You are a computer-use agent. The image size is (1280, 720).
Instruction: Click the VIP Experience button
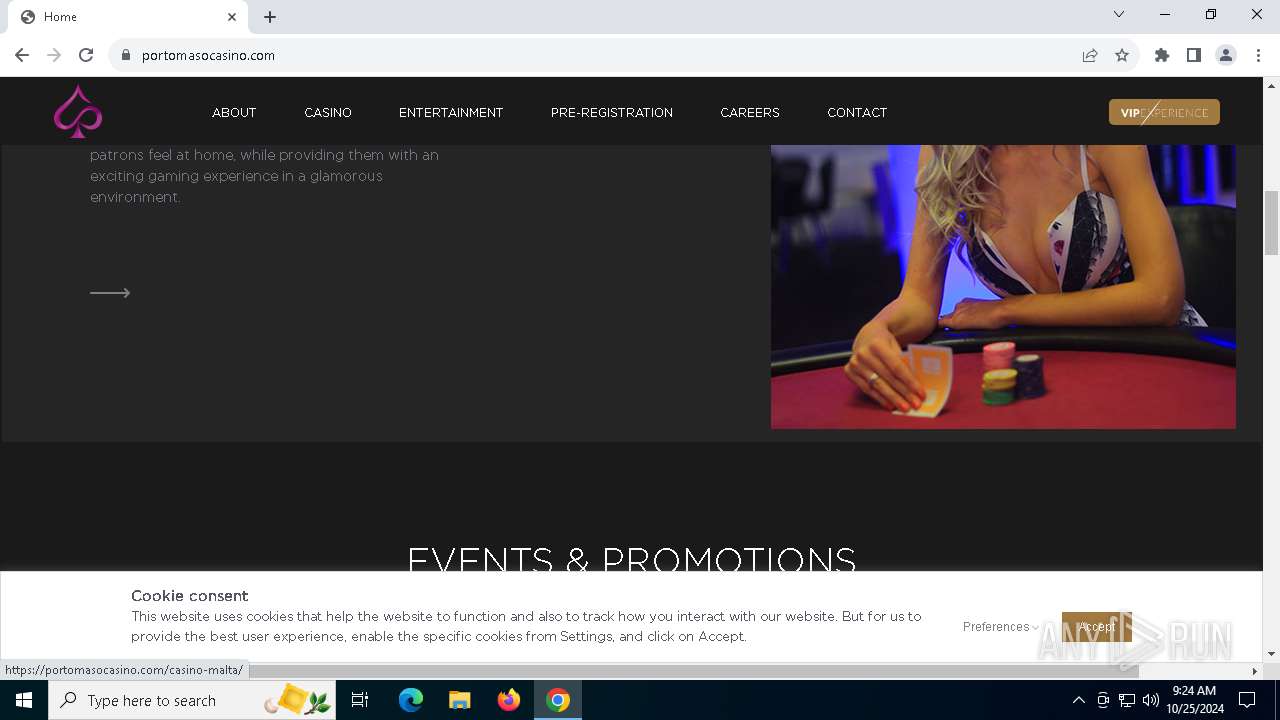1164,112
